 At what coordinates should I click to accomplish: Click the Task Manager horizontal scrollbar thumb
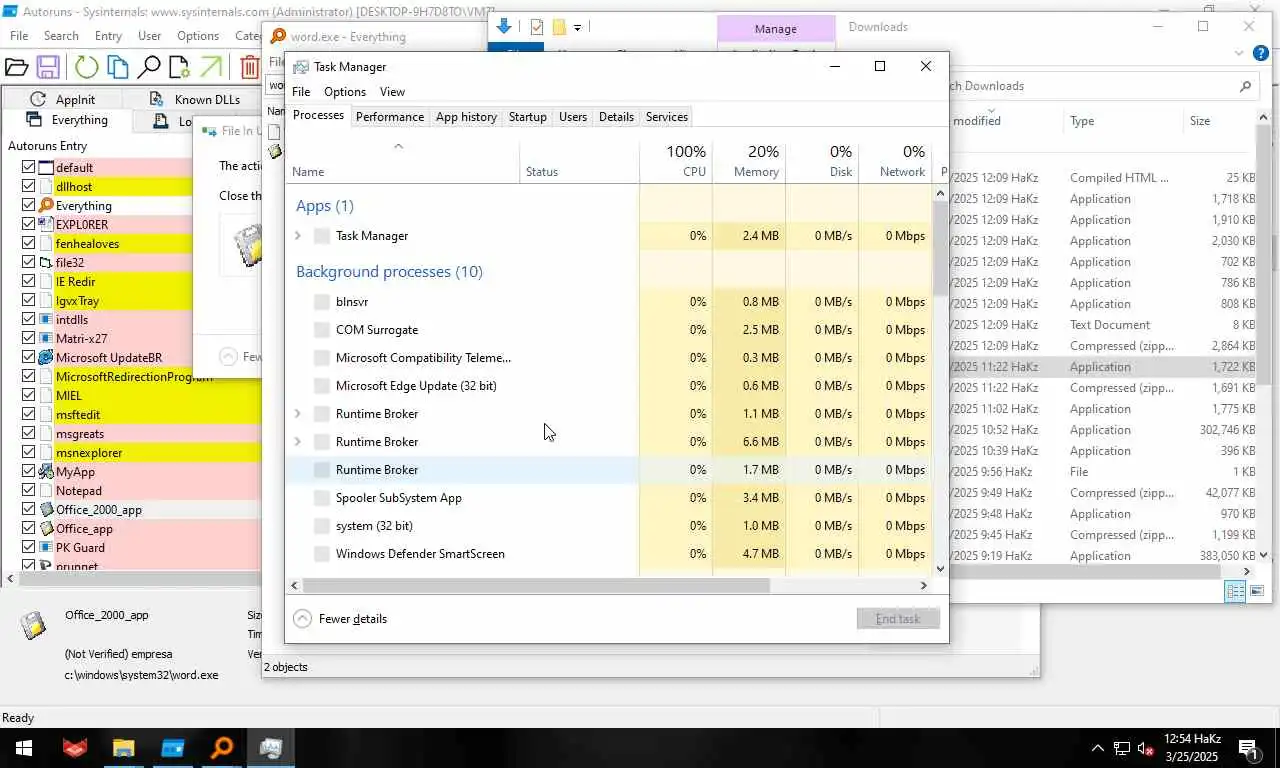click(536, 585)
